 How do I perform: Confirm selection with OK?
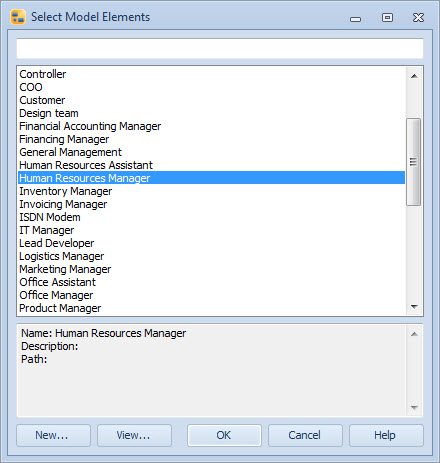(x=224, y=435)
